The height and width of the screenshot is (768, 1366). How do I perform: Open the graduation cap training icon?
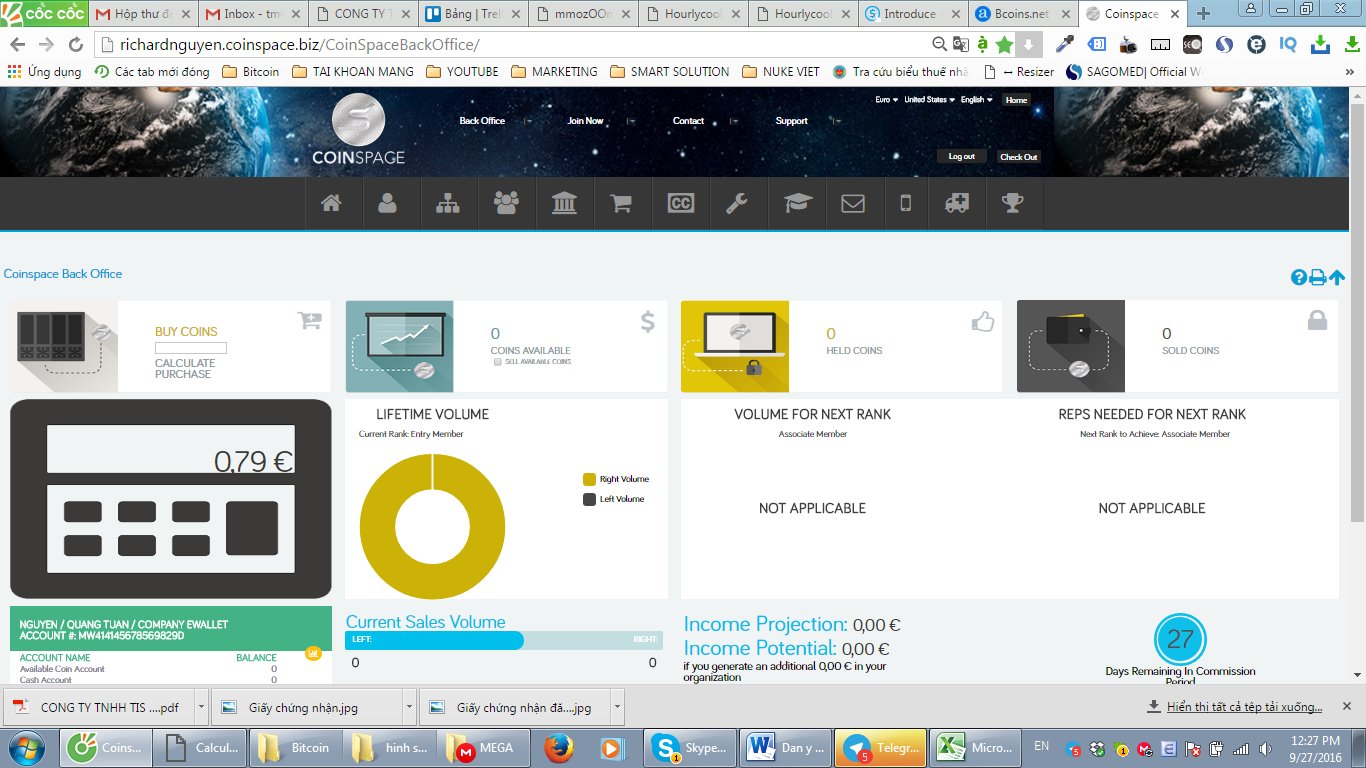click(798, 204)
